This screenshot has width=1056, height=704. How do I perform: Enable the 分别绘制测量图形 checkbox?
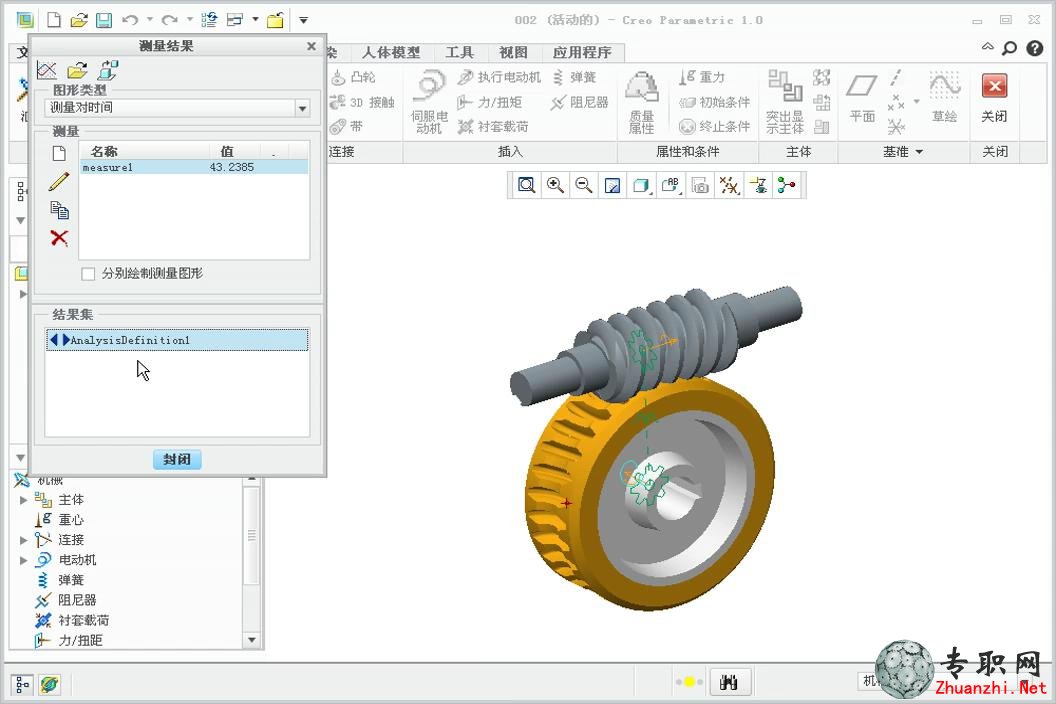click(x=88, y=274)
